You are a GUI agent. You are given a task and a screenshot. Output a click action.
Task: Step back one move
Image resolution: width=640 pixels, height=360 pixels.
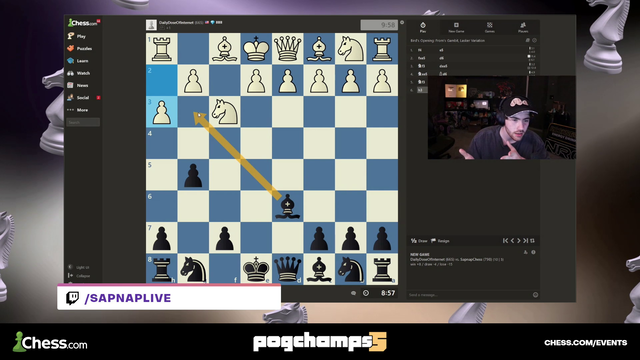coord(512,241)
